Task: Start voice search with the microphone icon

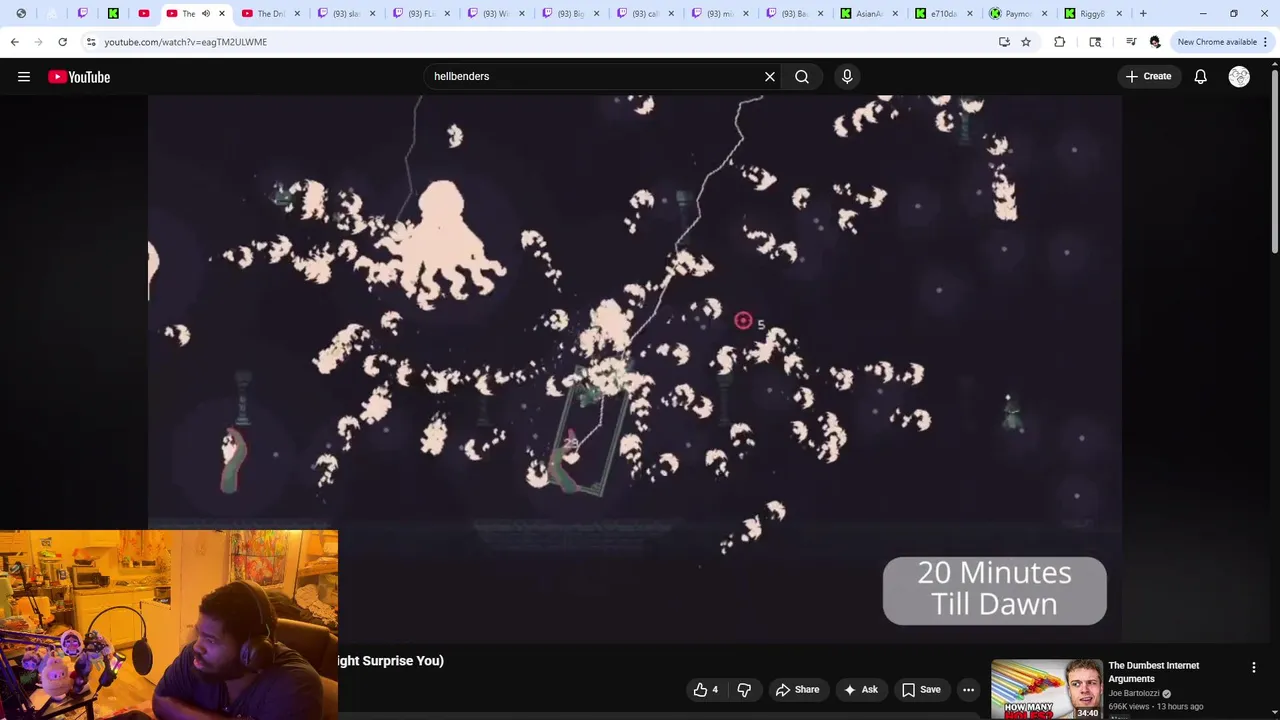Action: pyautogui.click(x=847, y=77)
